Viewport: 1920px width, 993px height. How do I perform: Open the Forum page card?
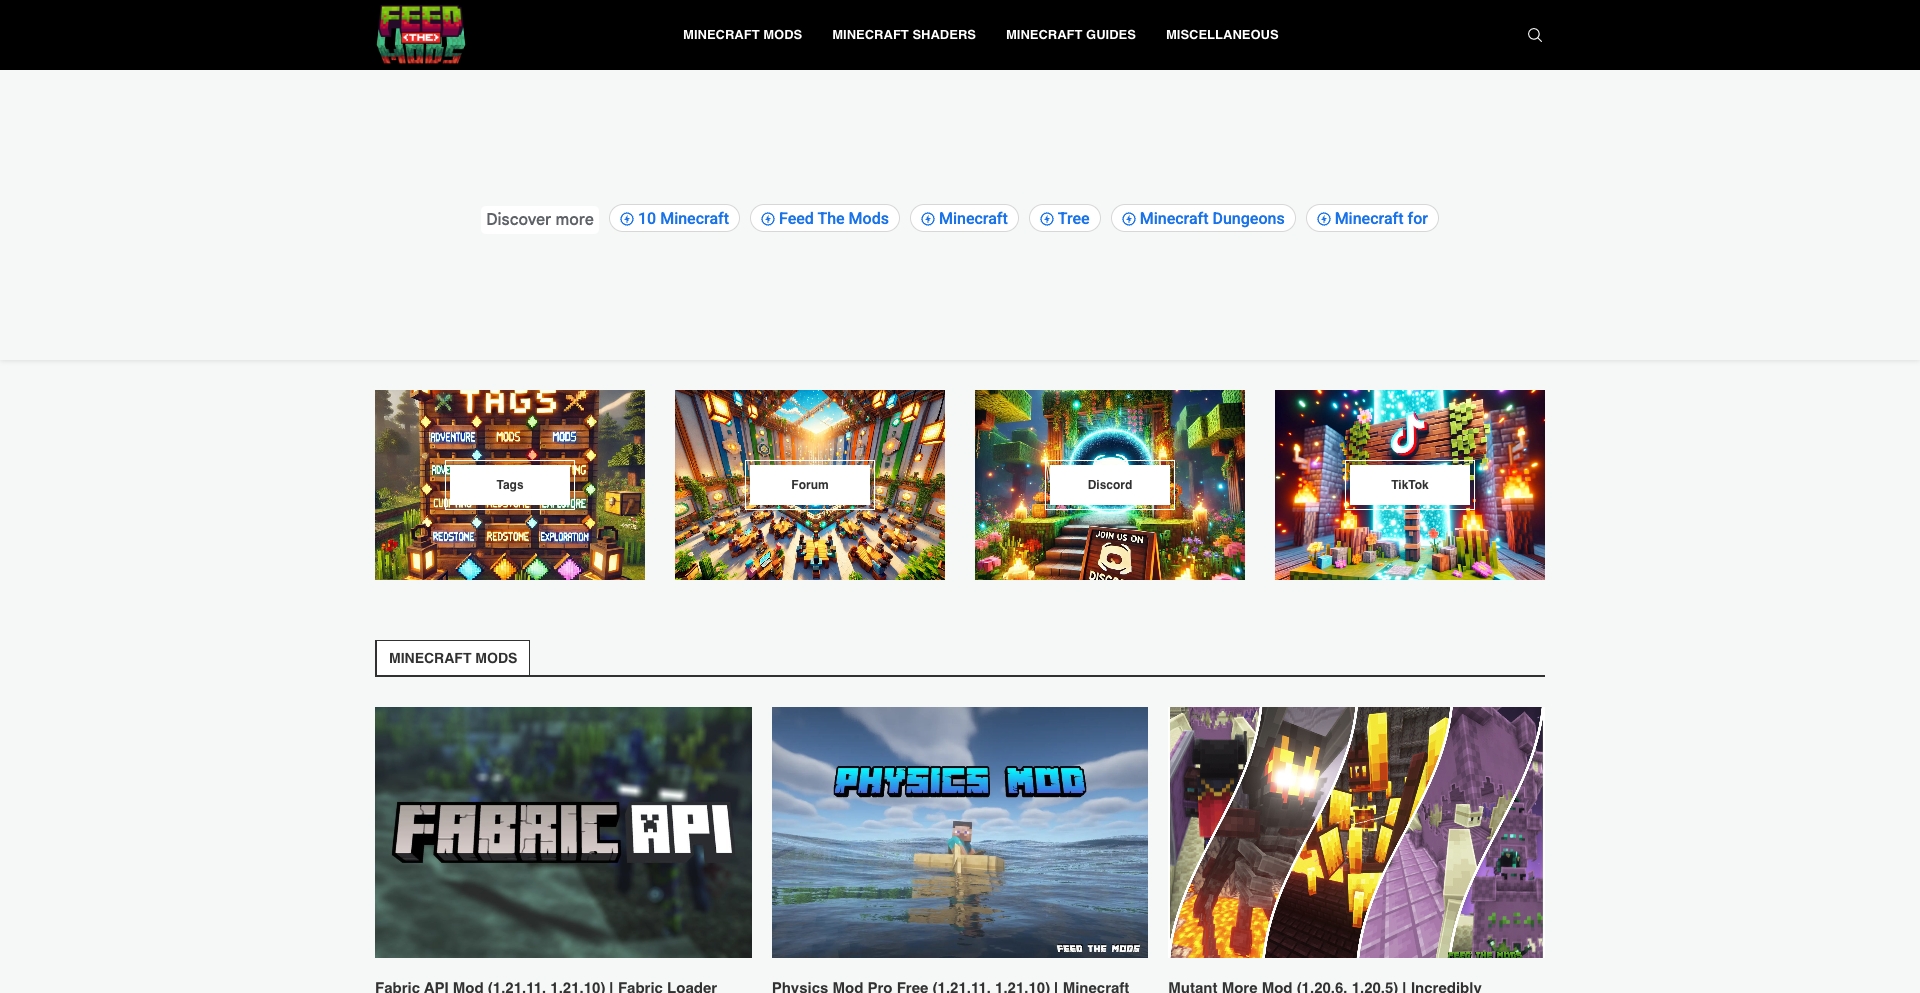(810, 484)
